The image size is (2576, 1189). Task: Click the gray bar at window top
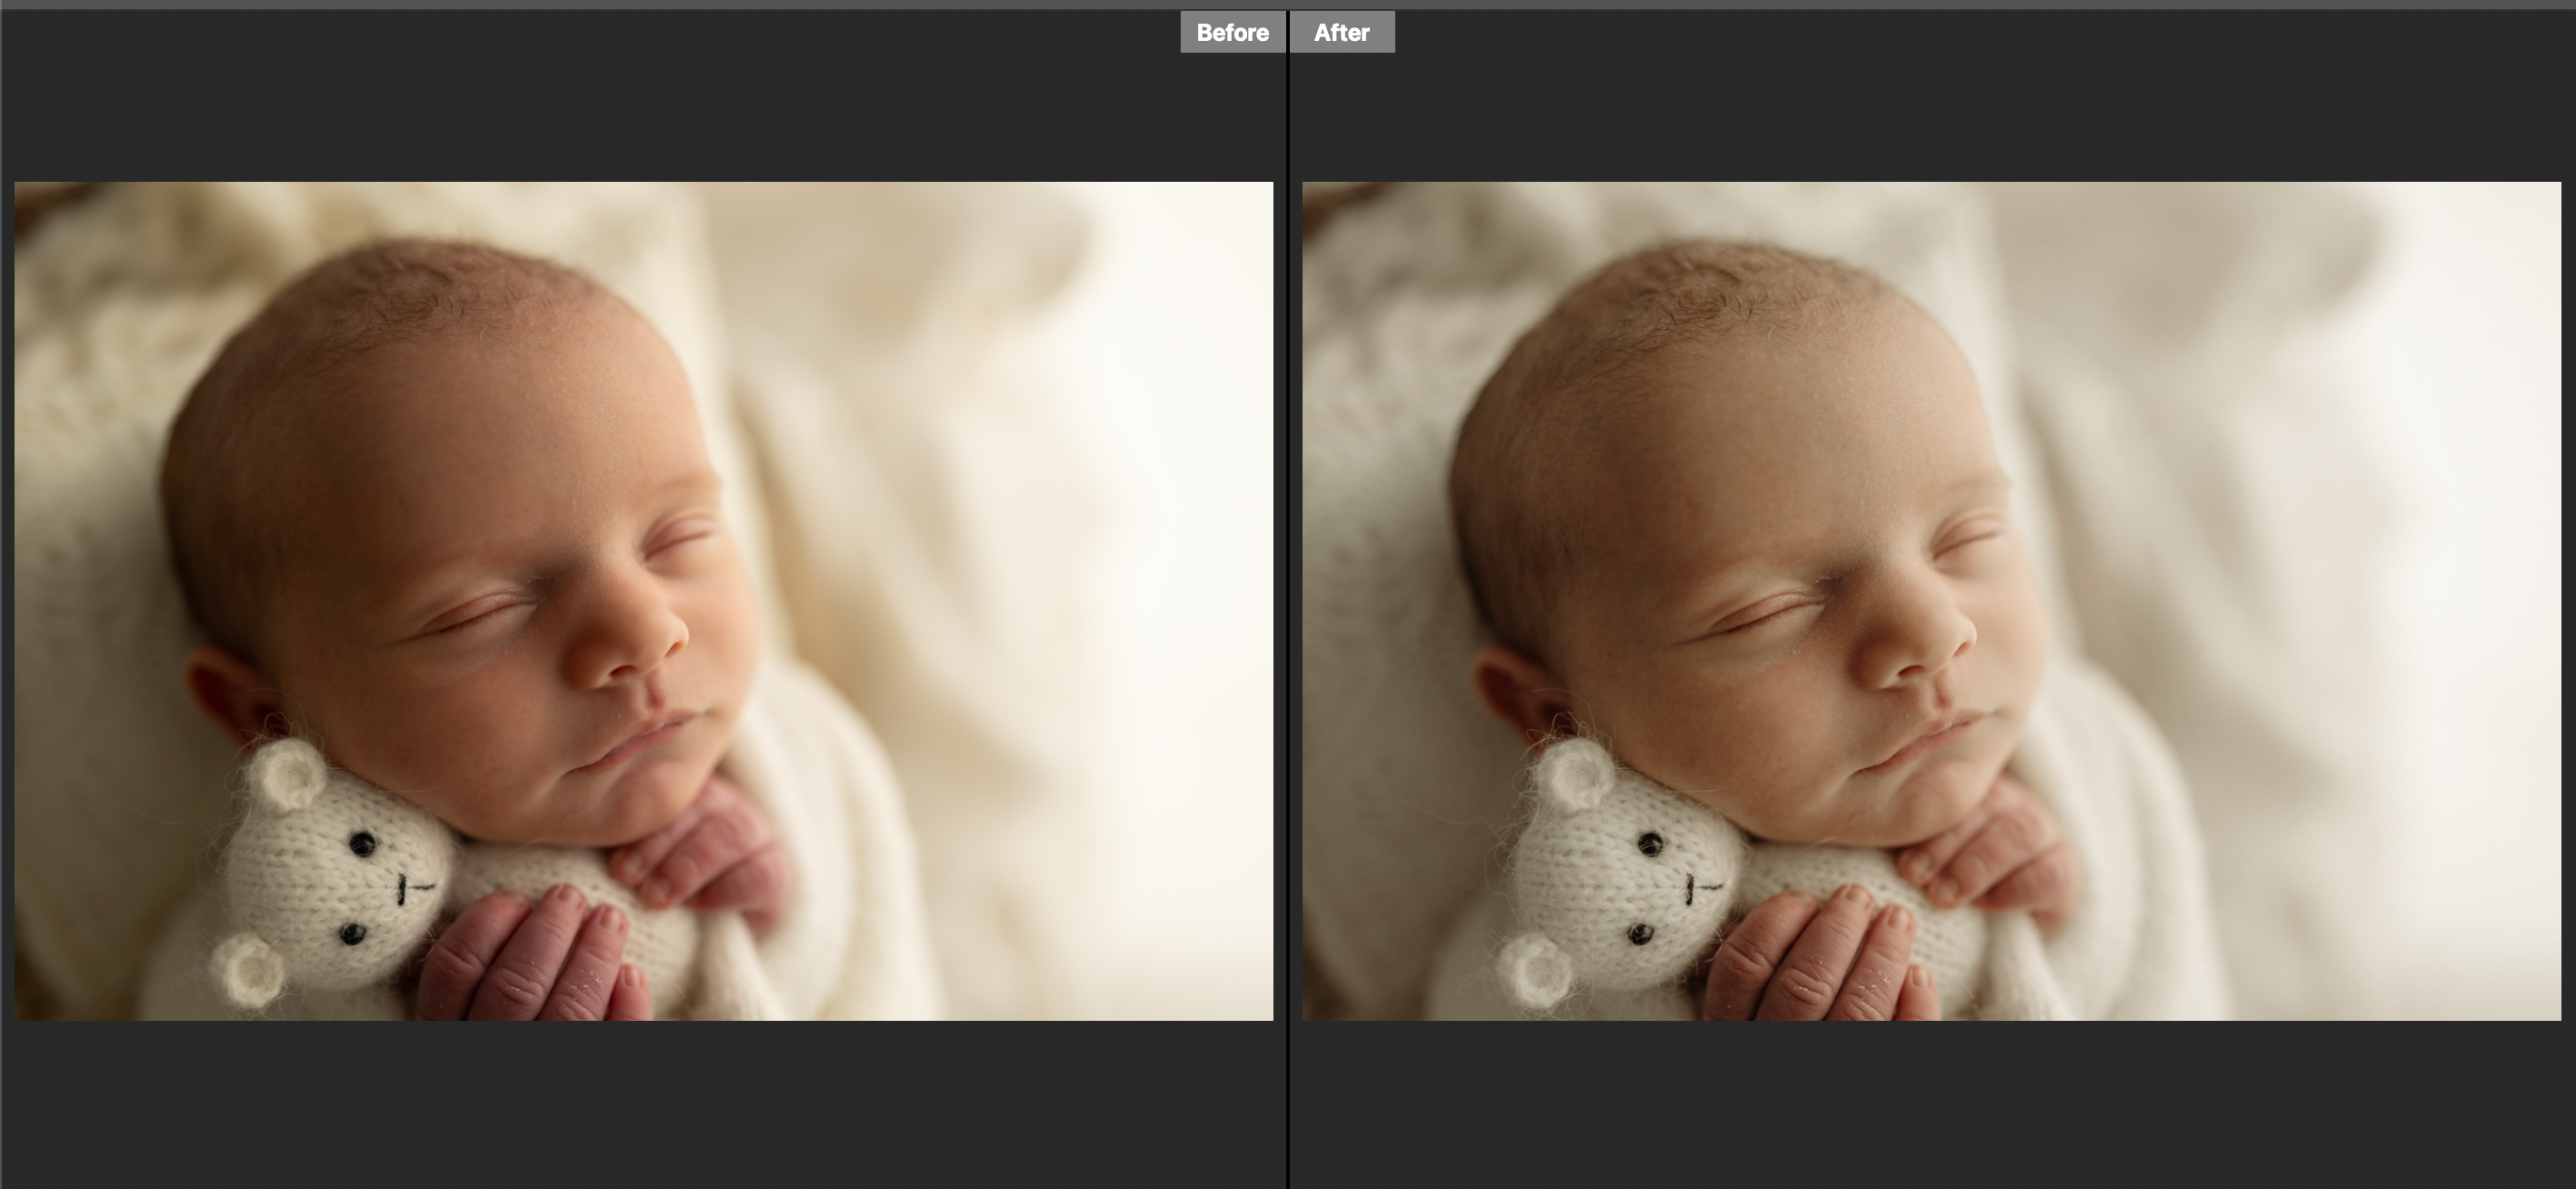[1288, 4]
